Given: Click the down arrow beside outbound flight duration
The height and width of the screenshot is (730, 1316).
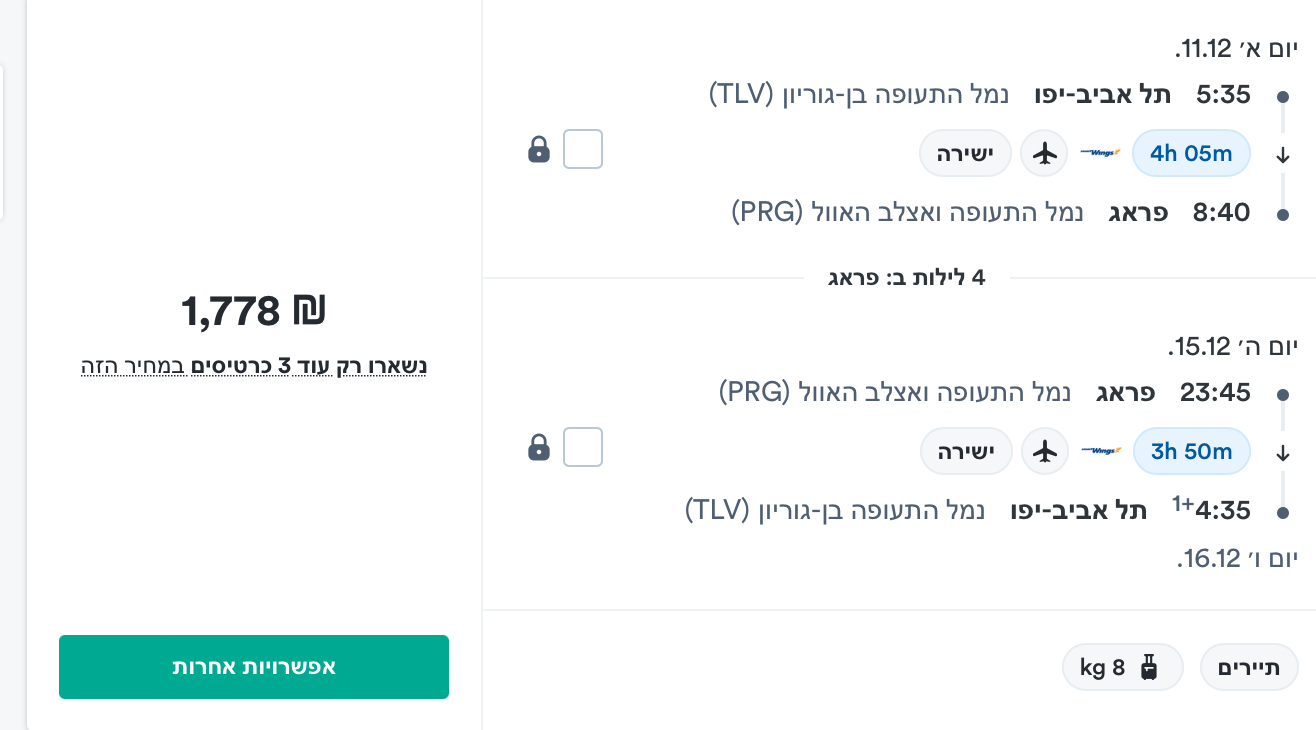Looking at the screenshot, I should click(1284, 155).
